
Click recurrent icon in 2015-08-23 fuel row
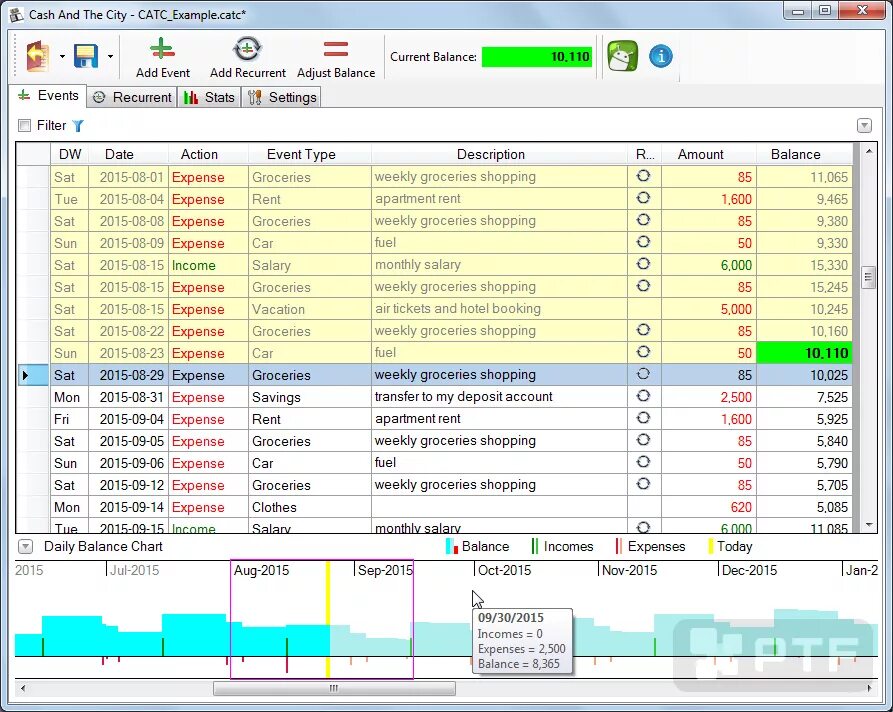coord(644,352)
